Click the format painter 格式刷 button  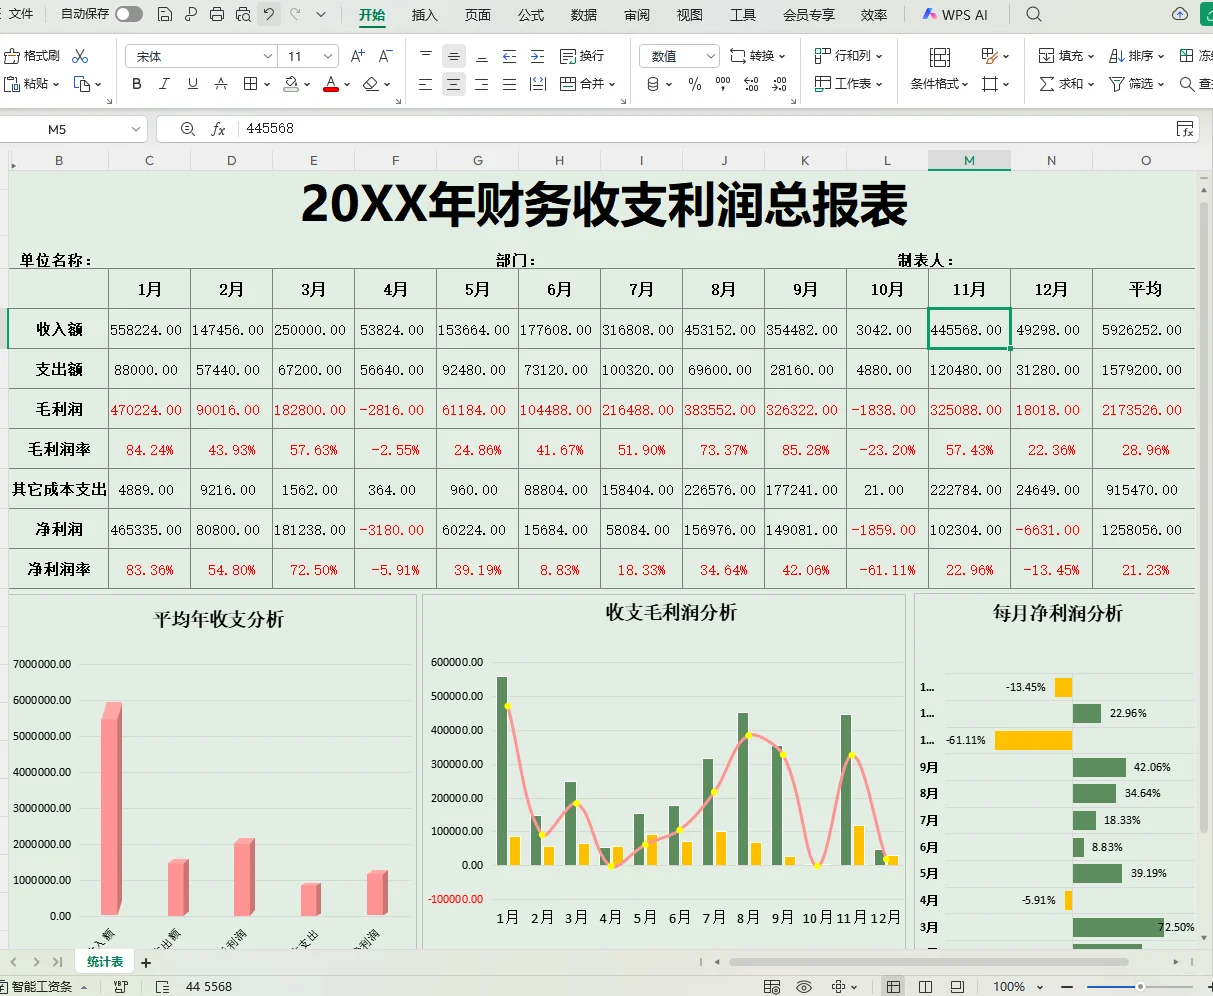click(32, 56)
